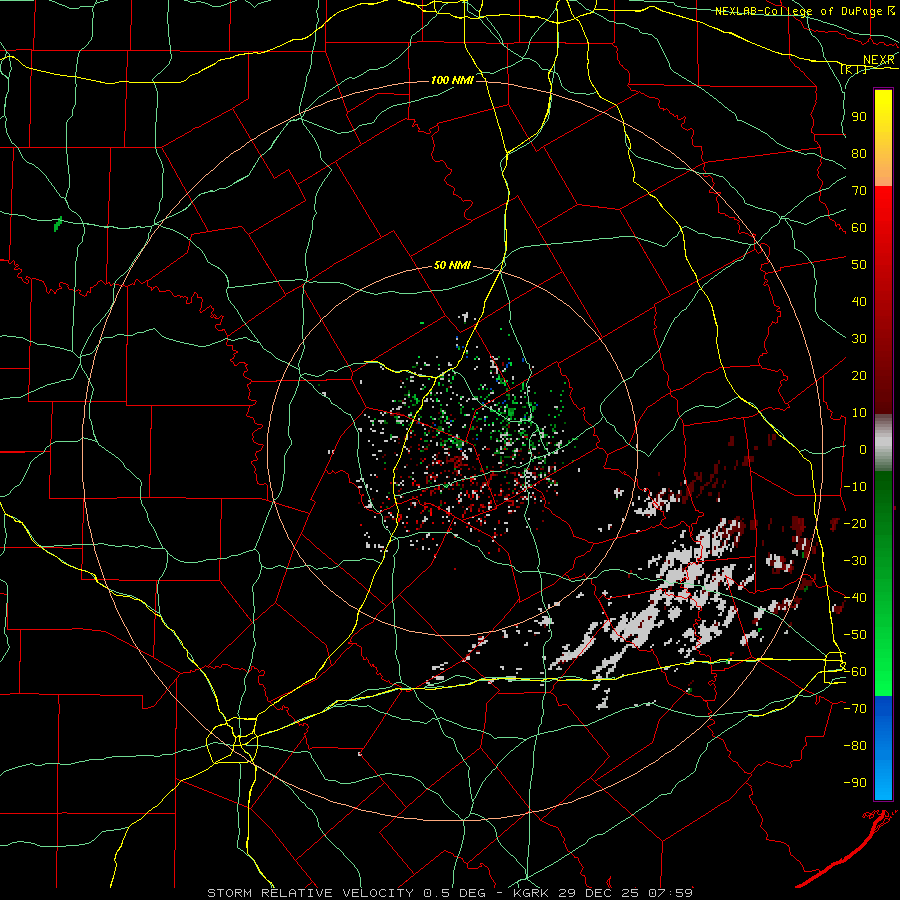Click the "STORM RELATIVE VELOCITY 0.5 DEG" caption
Viewport: 900px width, 900px height.
(346, 893)
